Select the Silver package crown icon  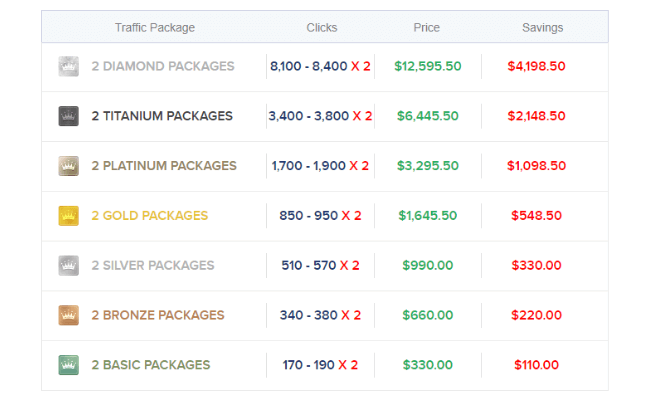[68, 265]
